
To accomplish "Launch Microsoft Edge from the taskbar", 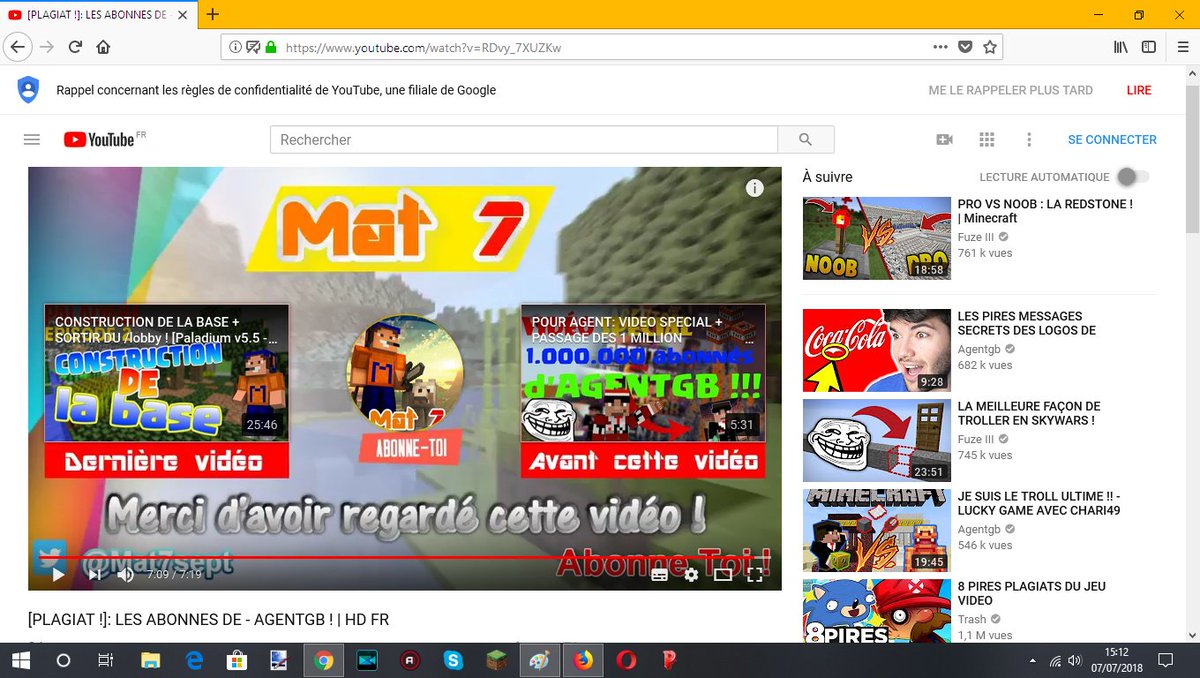I will [194, 661].
